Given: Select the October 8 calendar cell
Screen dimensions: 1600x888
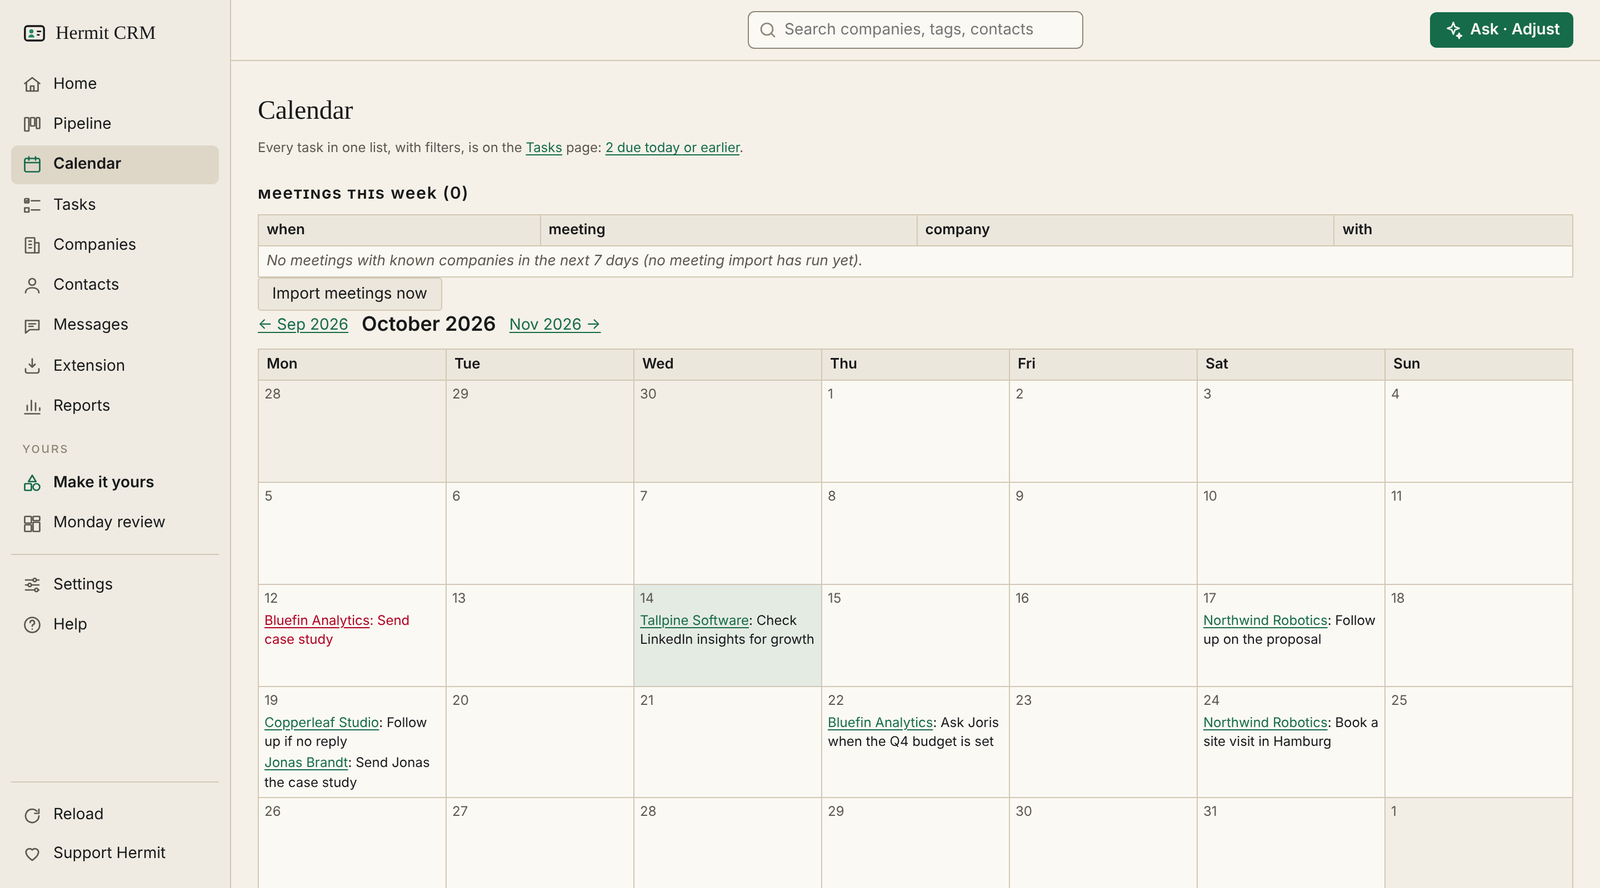Looking at the screenshot, I should click(915, 534).
